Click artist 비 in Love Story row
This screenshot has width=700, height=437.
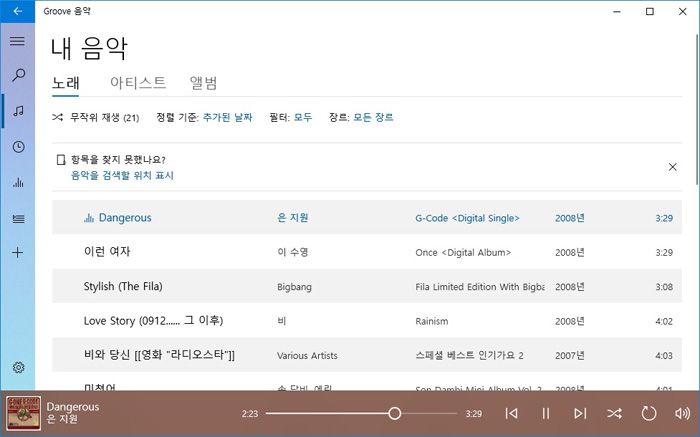pos(282,321)
